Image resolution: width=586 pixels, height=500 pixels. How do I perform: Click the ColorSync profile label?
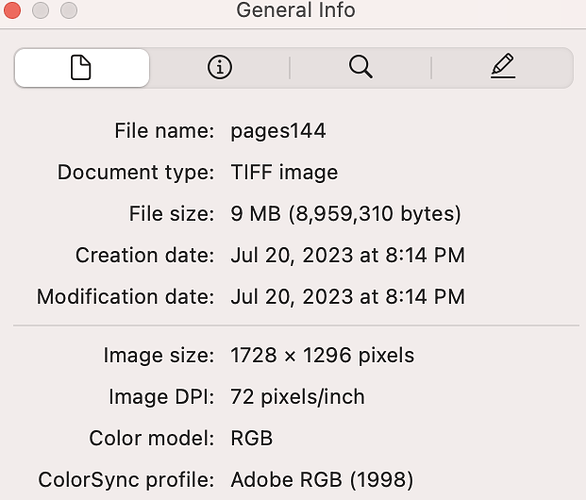[x=126, y=480]
